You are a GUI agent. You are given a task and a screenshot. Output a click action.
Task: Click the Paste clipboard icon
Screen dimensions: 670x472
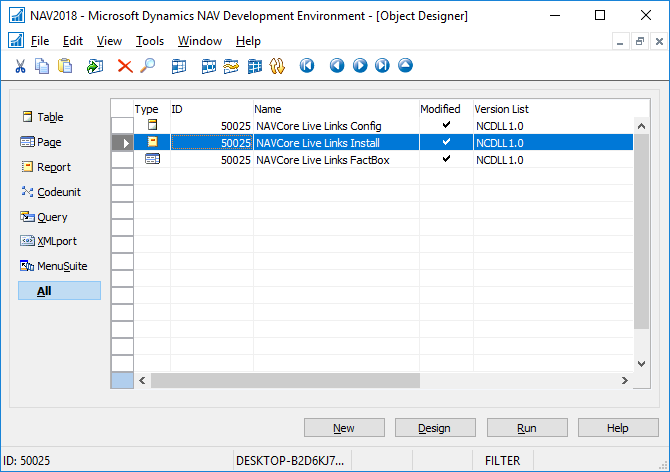65,66
